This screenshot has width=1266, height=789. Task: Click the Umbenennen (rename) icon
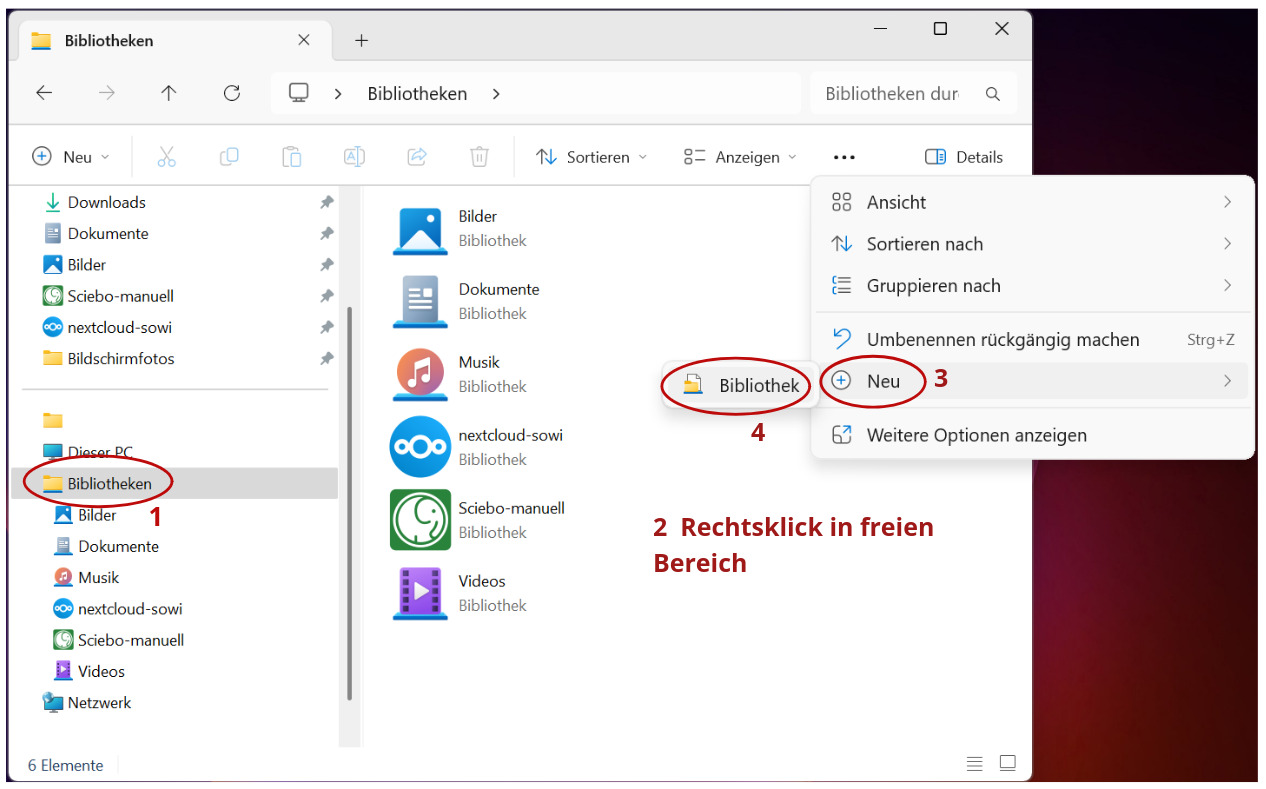(354, 157)
